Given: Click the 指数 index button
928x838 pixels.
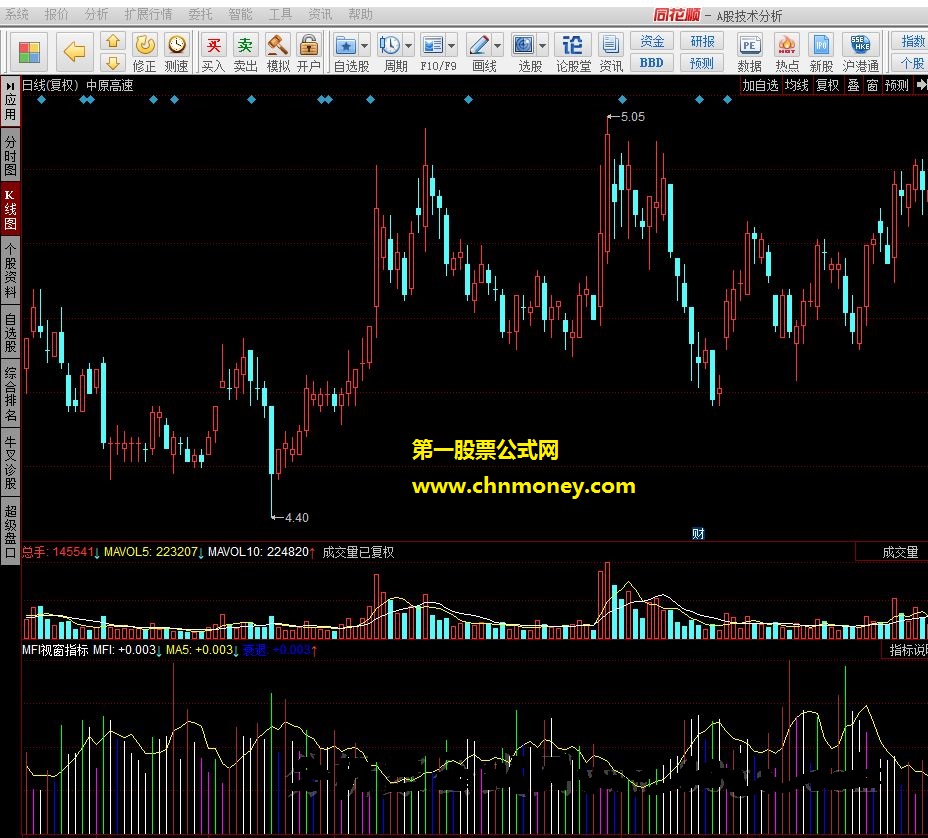Looking at the screenshot, I should point(910,41).
